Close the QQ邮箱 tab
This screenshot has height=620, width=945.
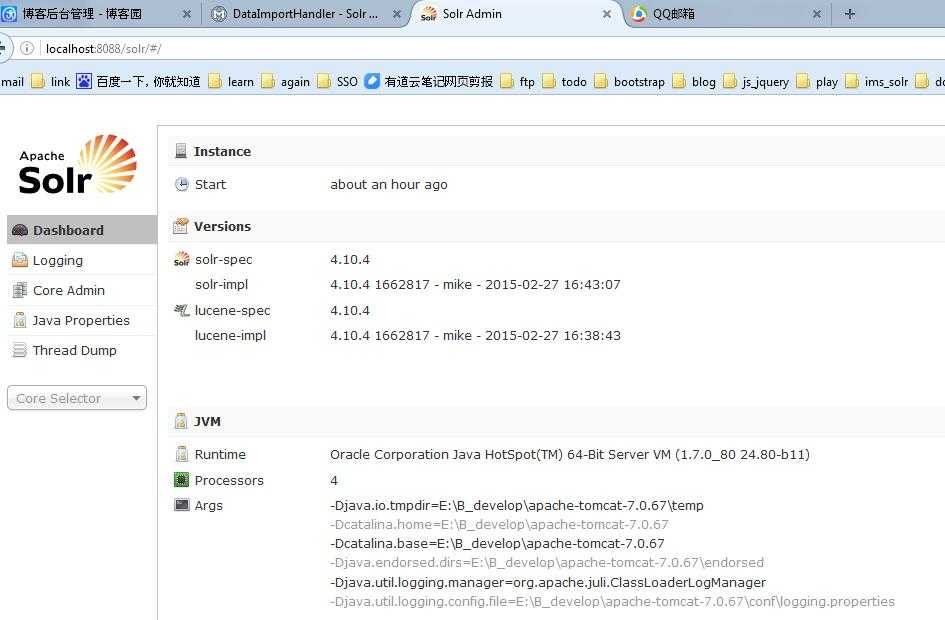(817, 14)
